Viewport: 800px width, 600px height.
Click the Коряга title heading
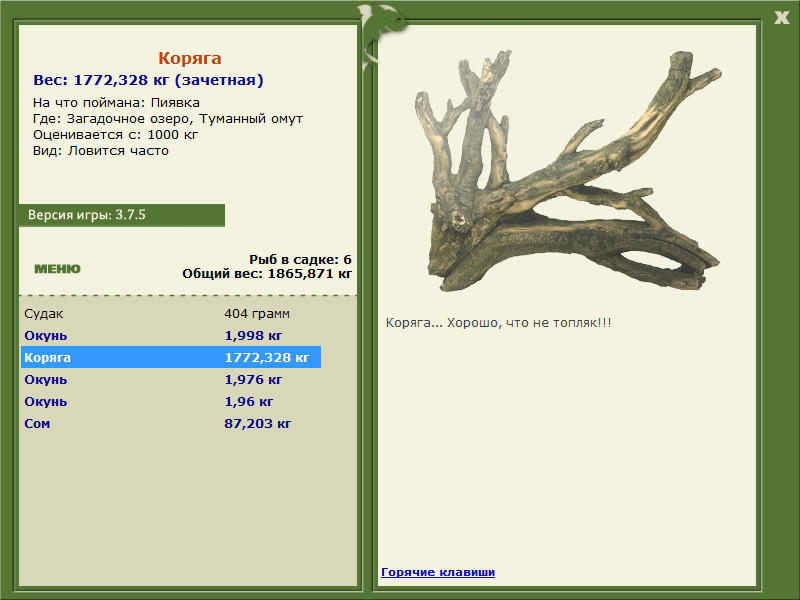(189, 58)
